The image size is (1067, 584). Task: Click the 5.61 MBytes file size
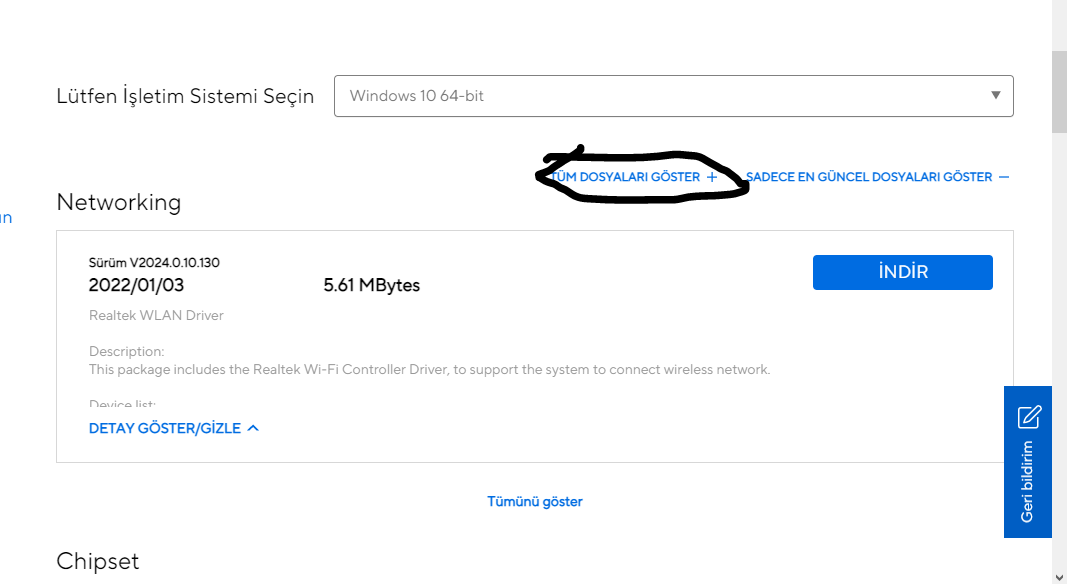[x=371, y=285]
